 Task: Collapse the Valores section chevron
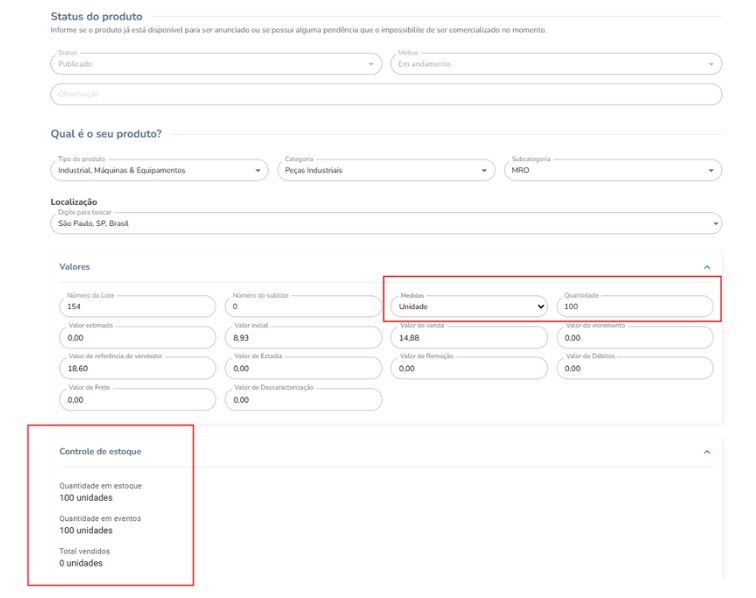[707, 267]
